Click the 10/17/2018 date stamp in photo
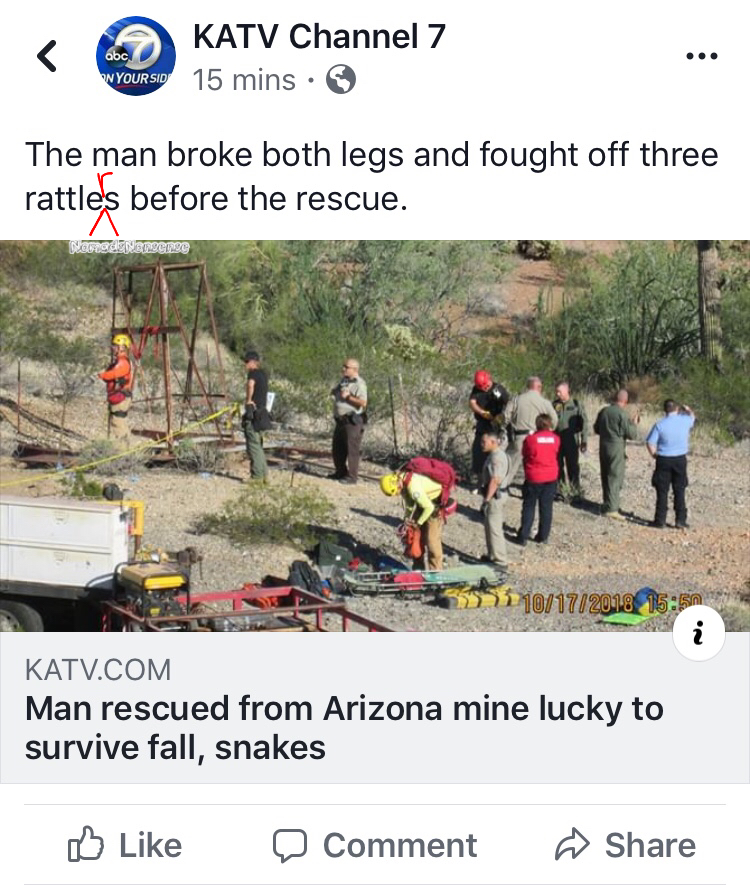Screen dimensions: 750x885 point(611,603)
